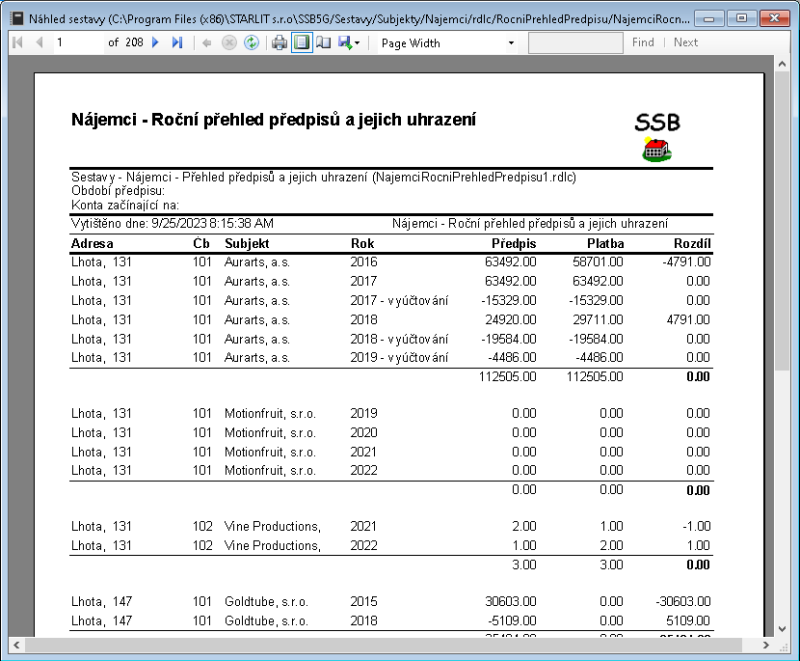Jump to the last report page

coord(177,43)
